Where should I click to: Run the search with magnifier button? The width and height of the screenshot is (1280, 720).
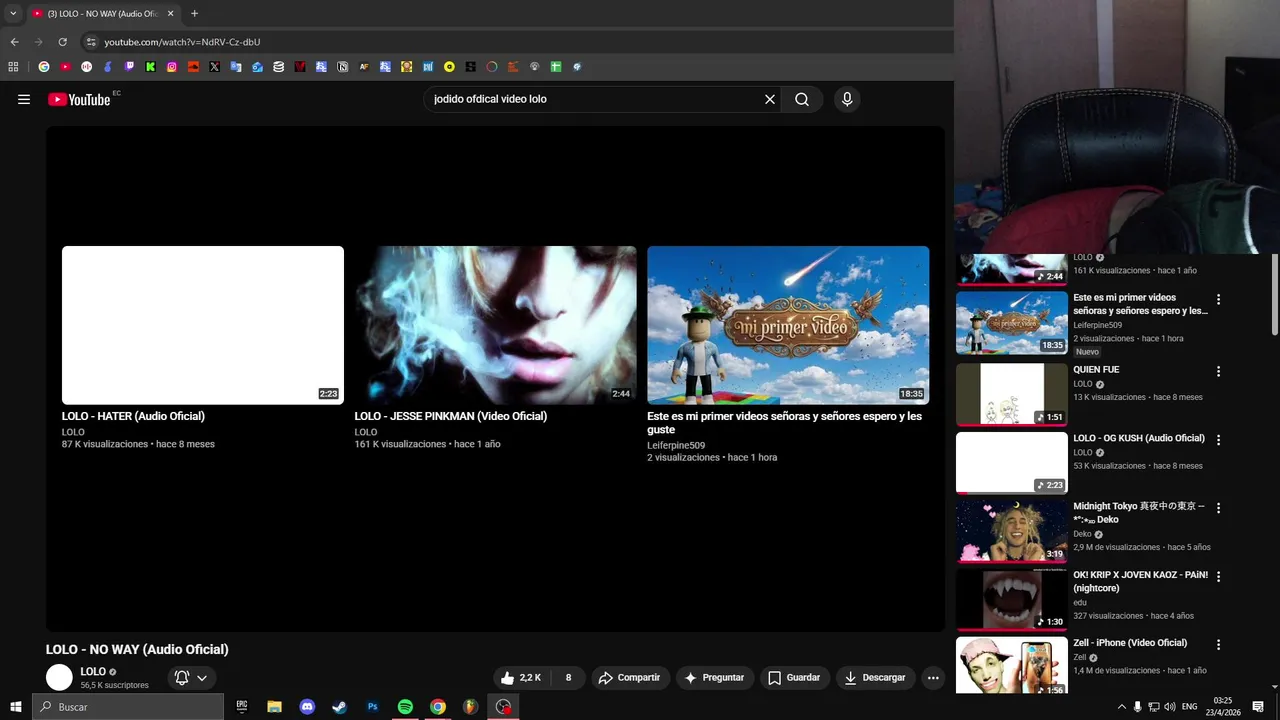click(802, 99)
